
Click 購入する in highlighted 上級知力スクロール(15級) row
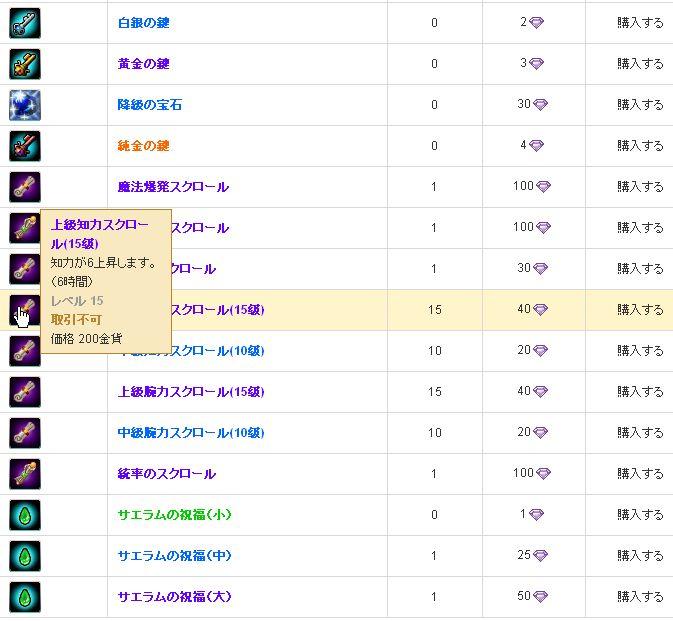(x=640, y=310)
